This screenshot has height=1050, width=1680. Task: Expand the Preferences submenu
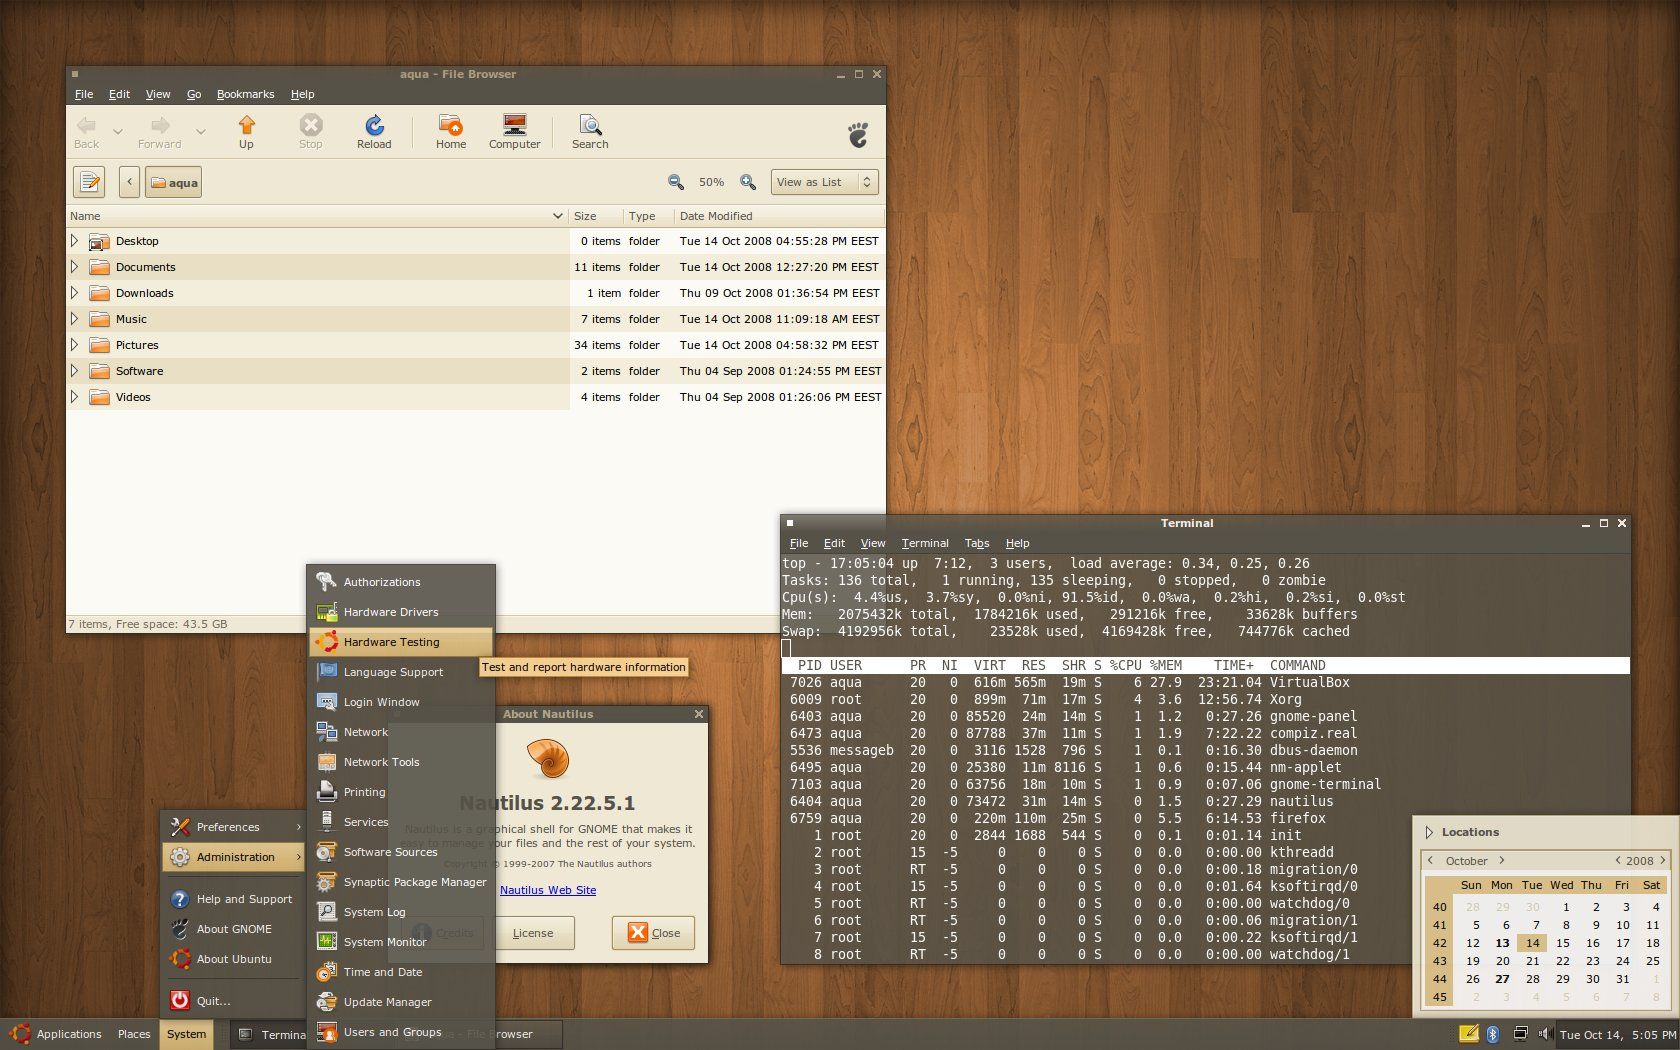point(233,827)
